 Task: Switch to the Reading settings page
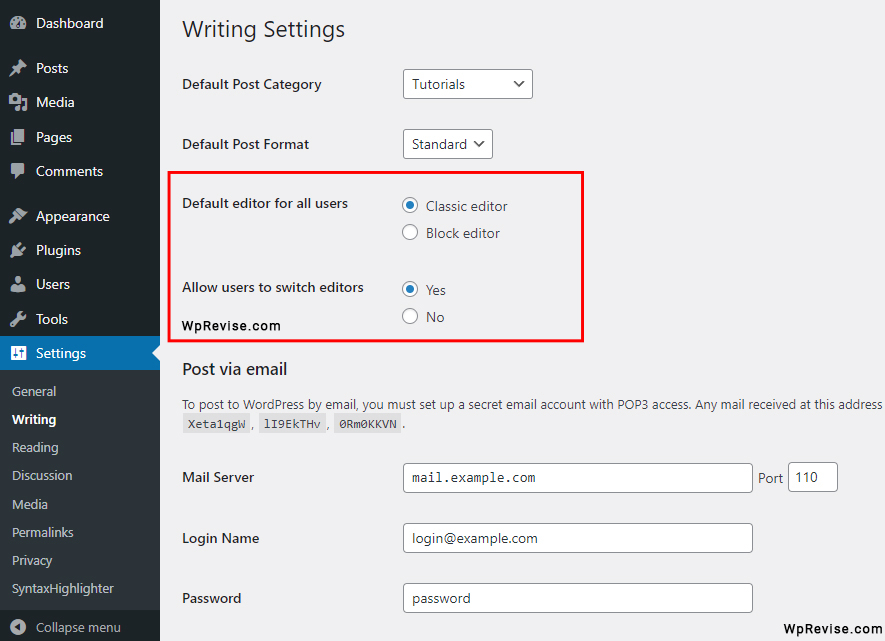(32, 447)
